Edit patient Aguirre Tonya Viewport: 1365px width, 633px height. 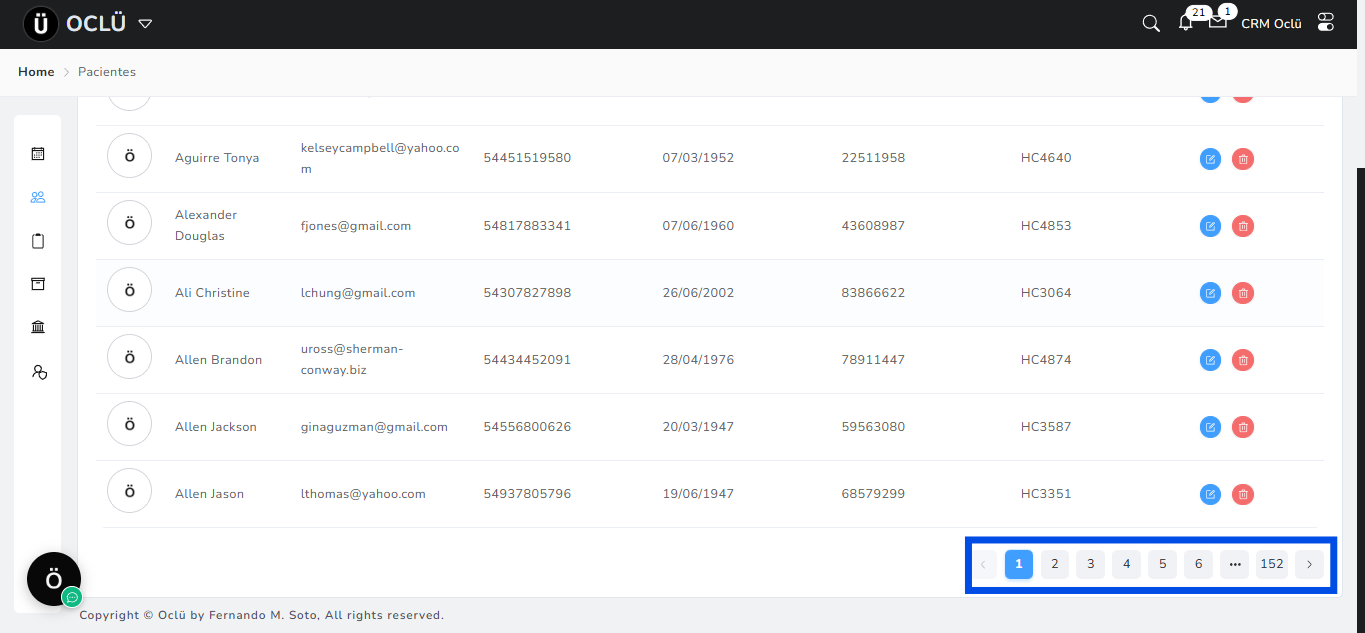pos(1210,159)
